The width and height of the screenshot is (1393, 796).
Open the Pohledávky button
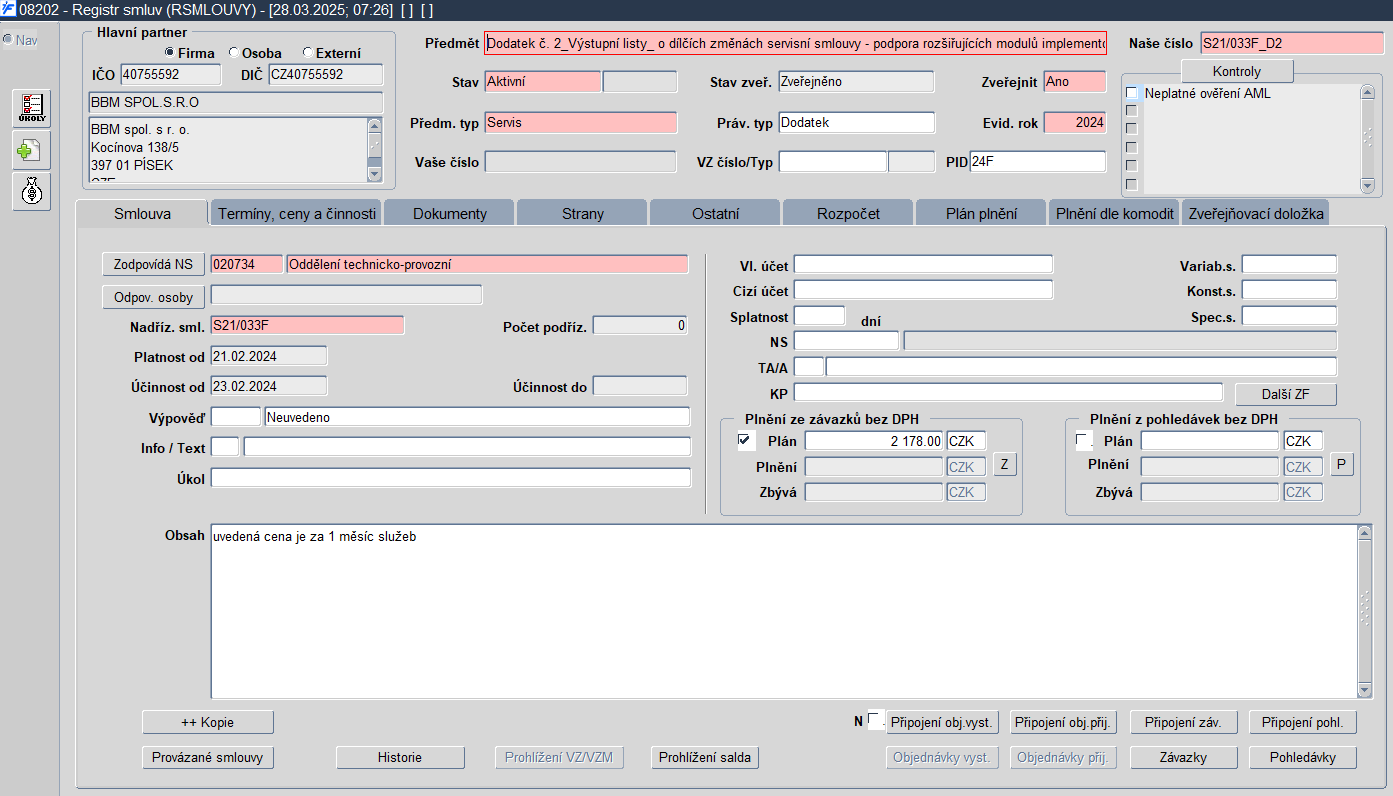click(1303, 757)
